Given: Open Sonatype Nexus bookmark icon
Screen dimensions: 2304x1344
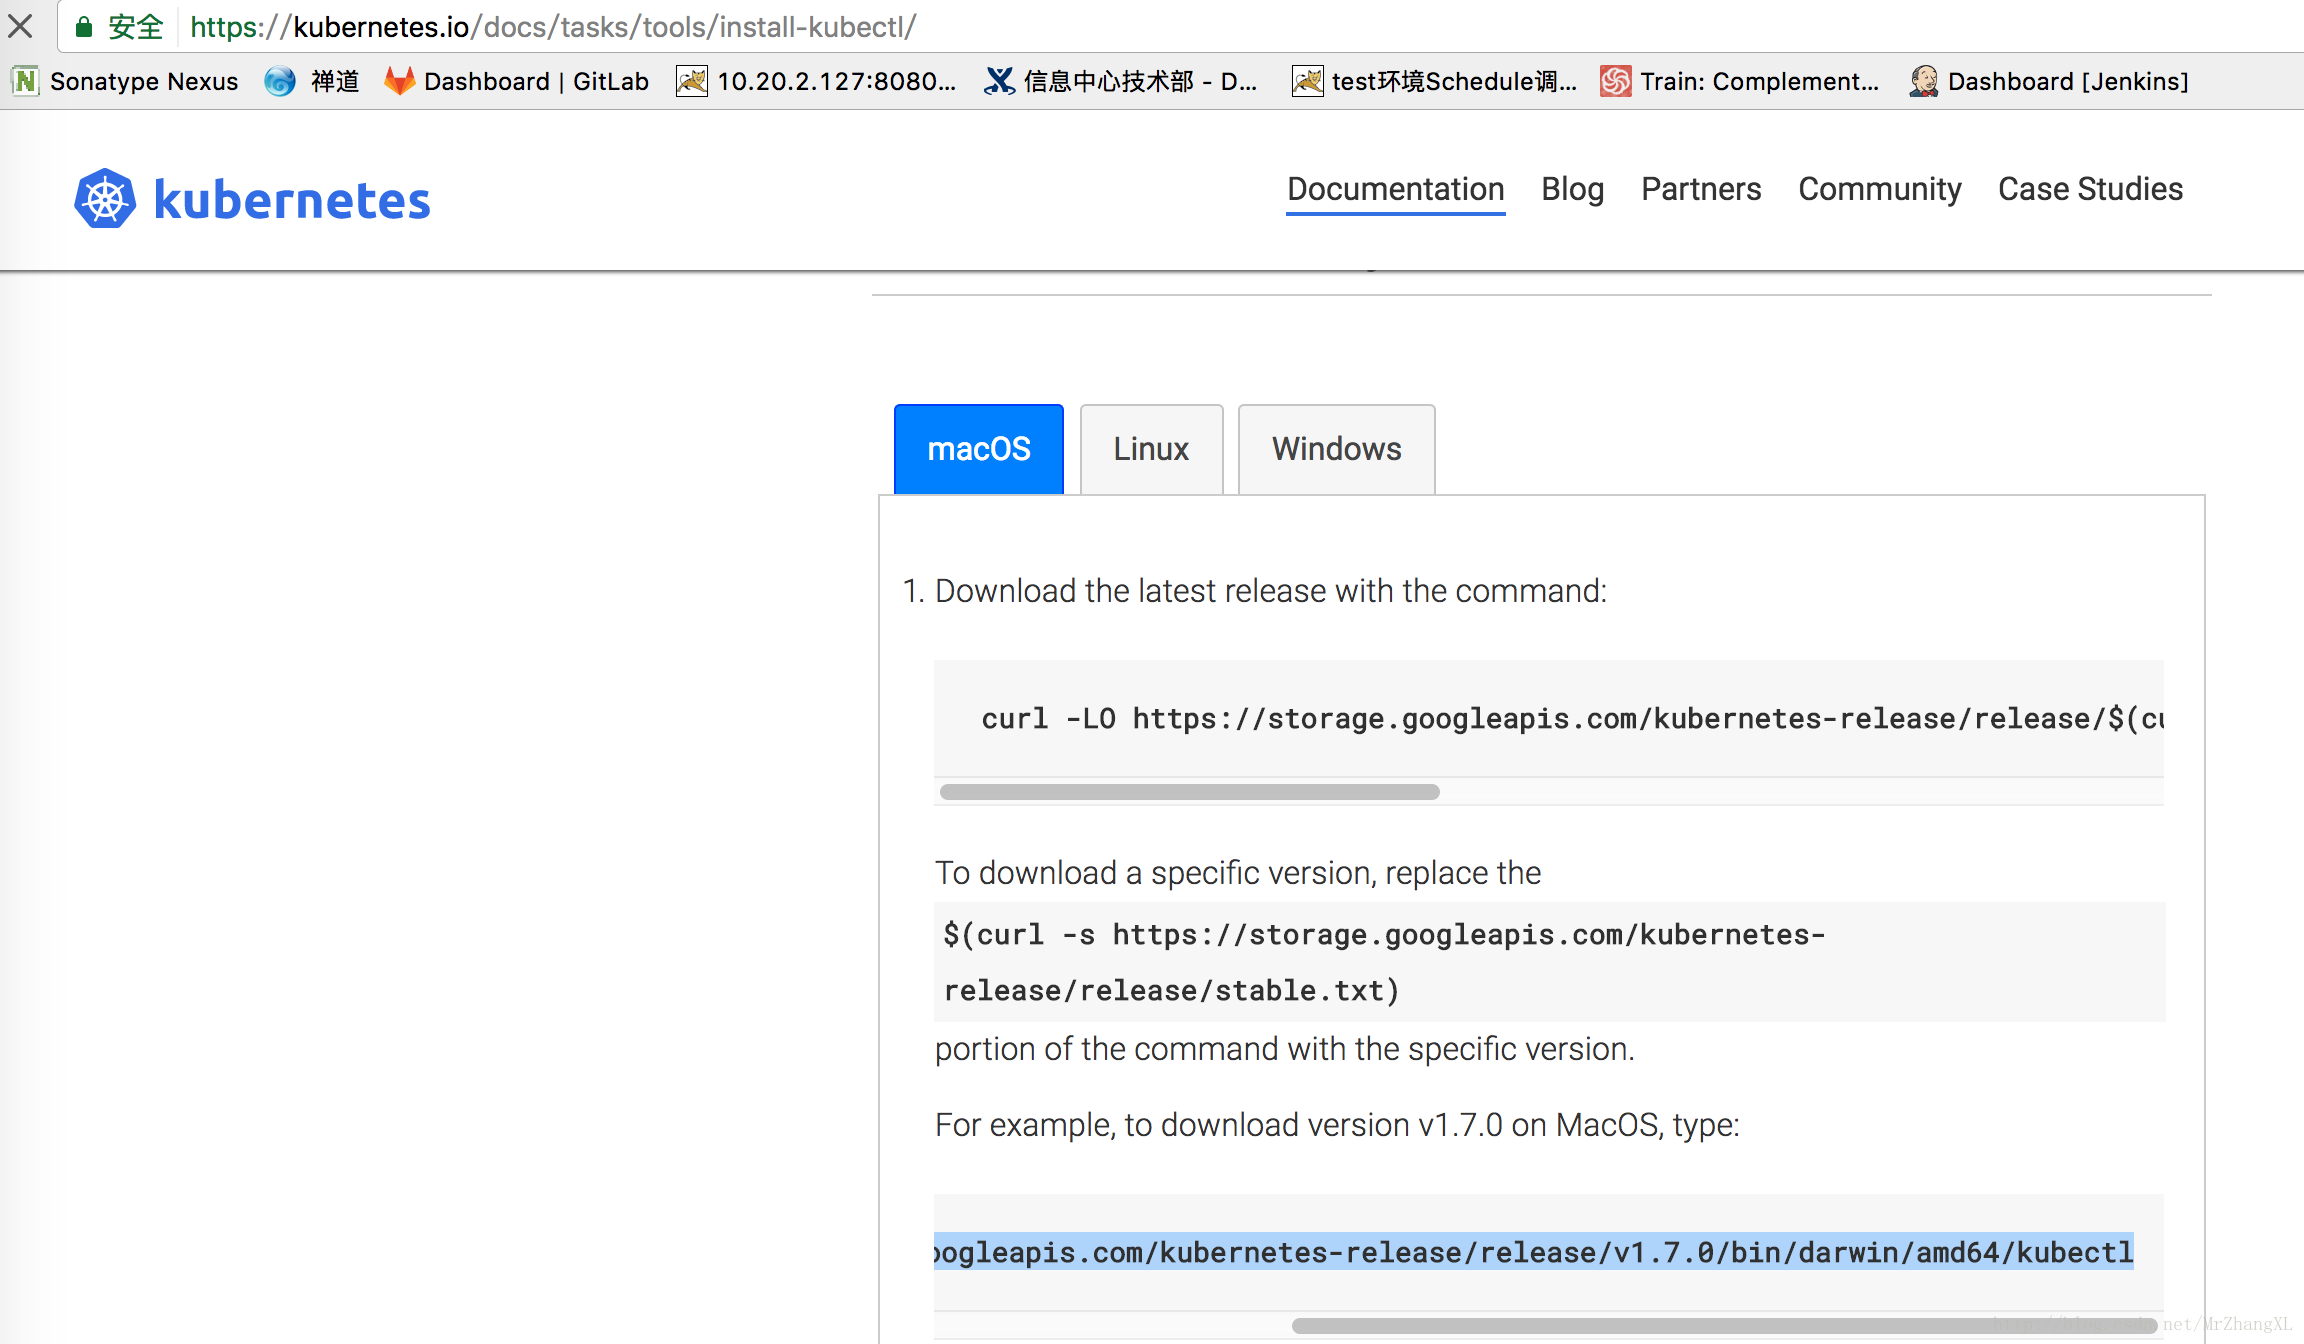Looking at the screenshot, I should point(25,81).
